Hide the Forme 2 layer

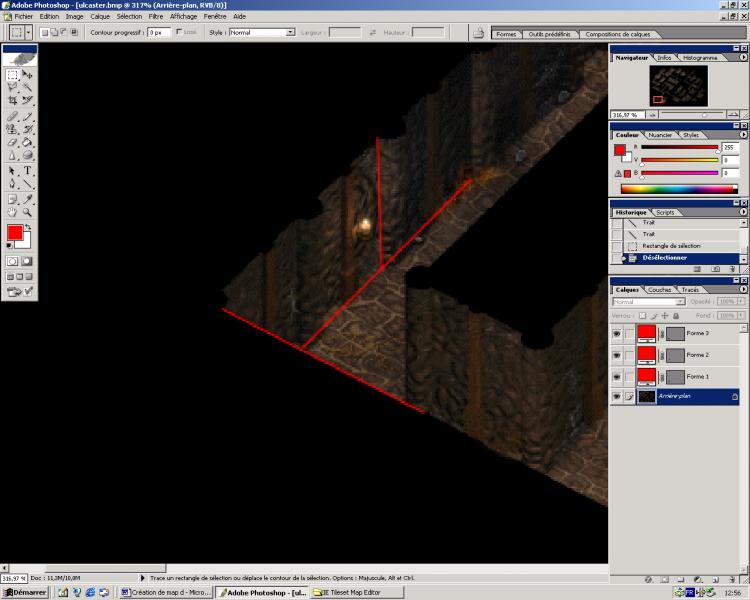(x=617, y=355)
